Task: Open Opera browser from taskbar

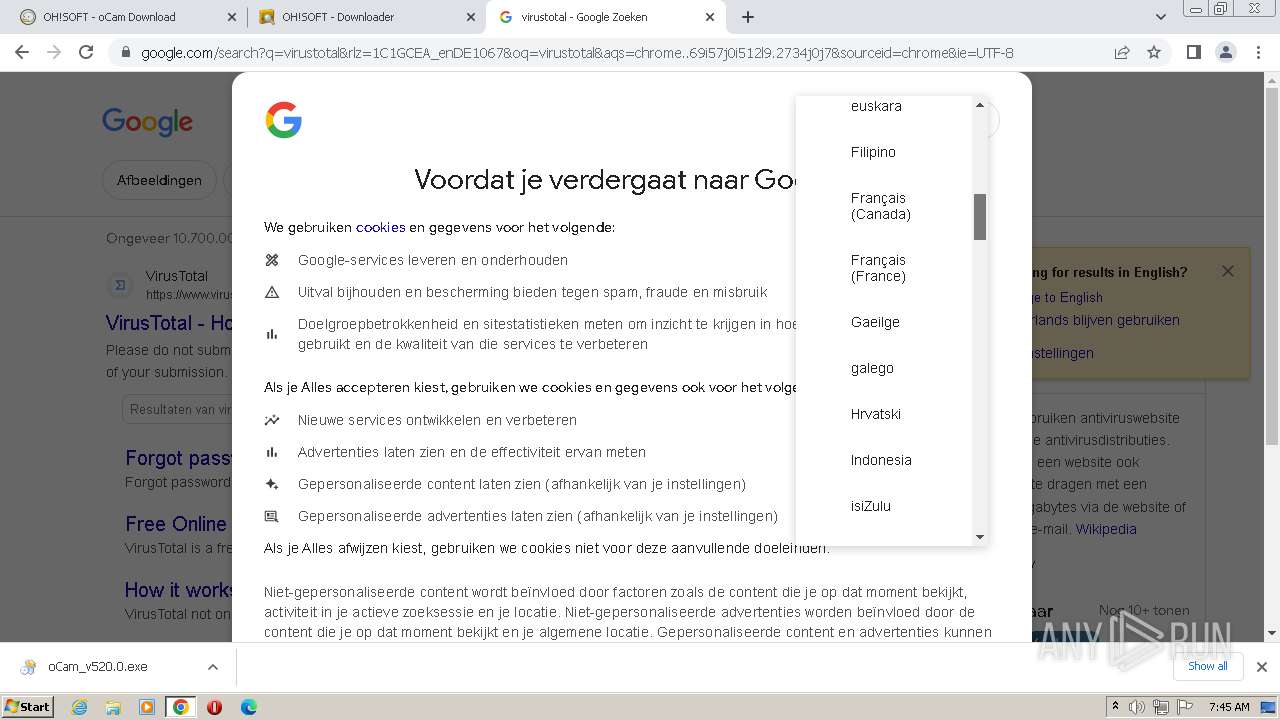Action: 214,707
